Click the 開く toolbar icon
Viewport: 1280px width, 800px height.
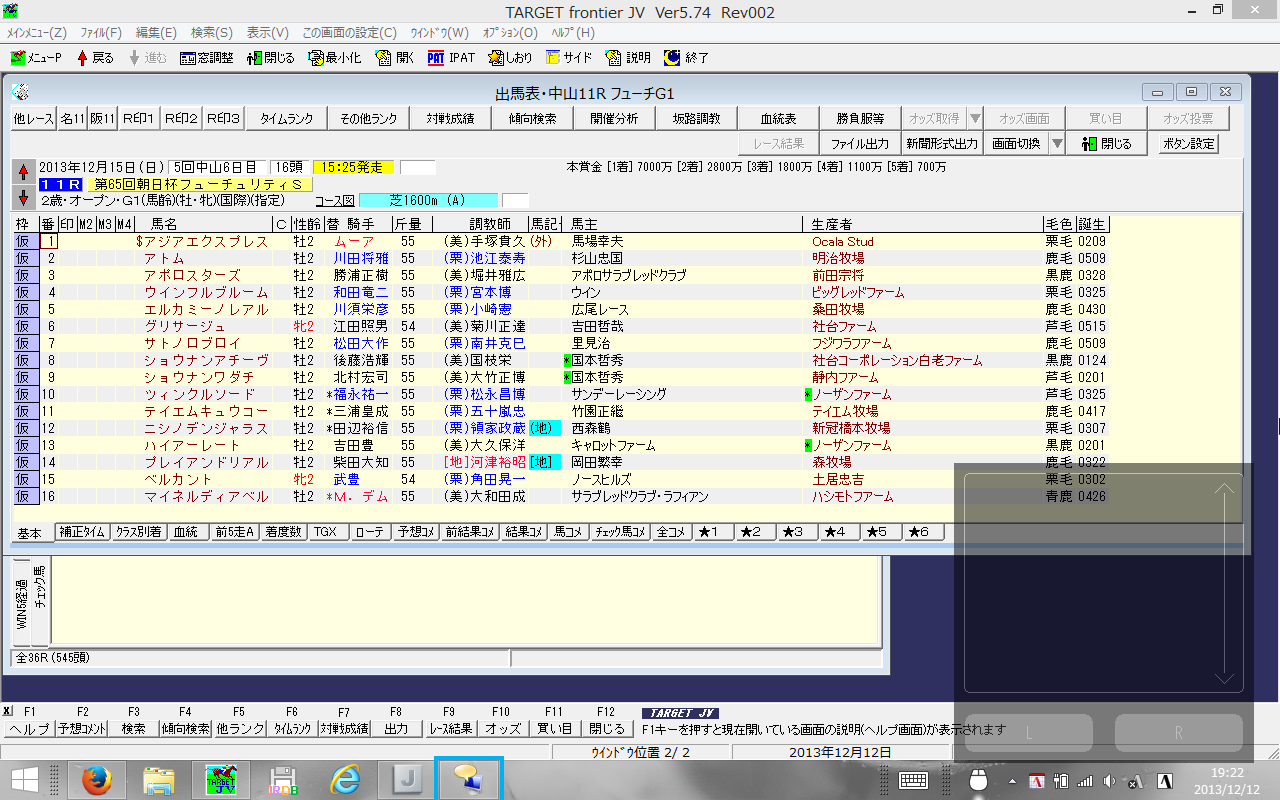394,58
